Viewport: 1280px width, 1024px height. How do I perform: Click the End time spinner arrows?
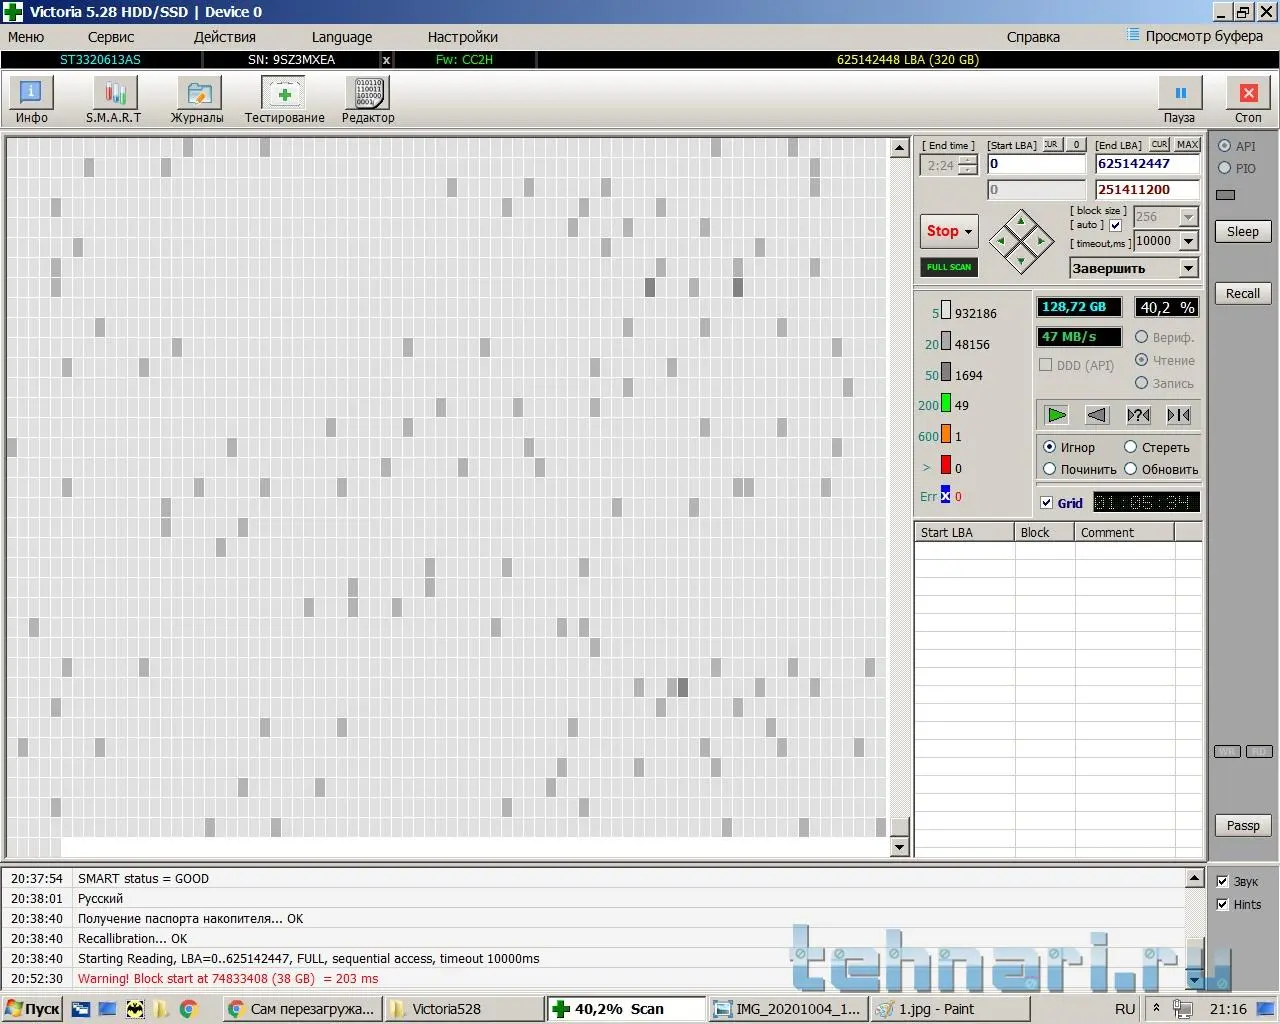[967, 166]
